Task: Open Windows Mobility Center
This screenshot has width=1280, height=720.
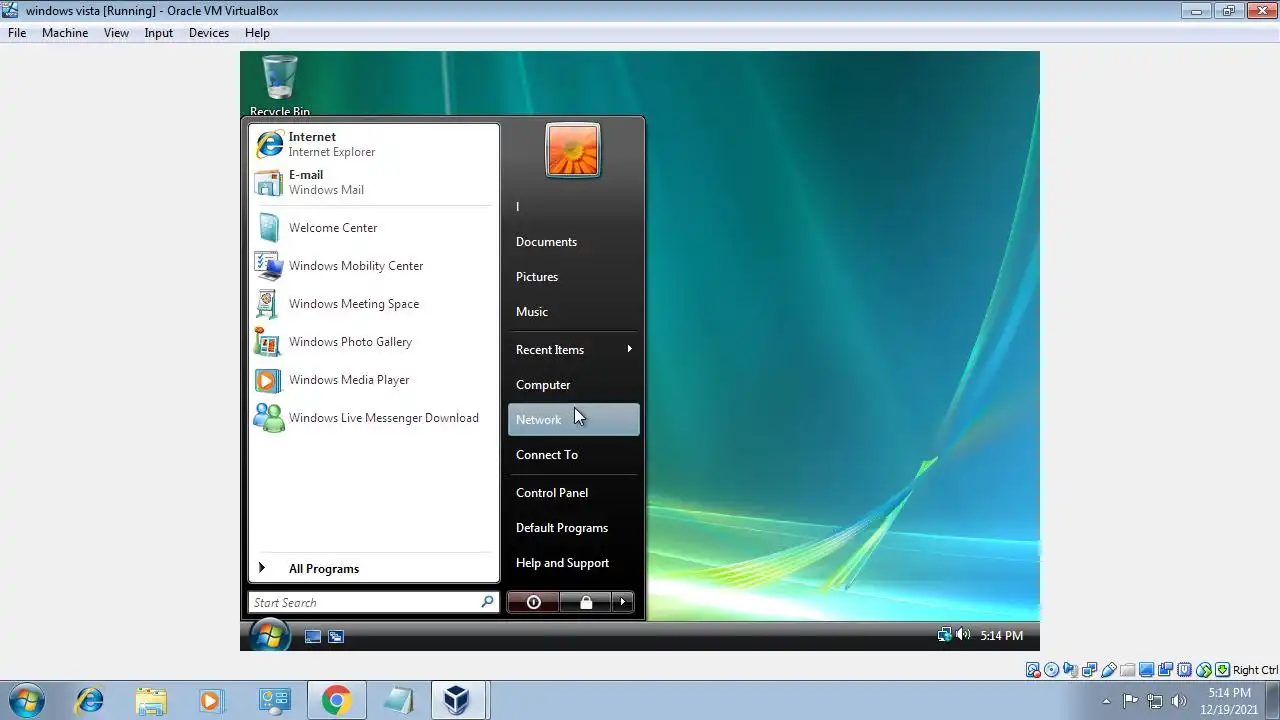Action: tap(373, 266)
